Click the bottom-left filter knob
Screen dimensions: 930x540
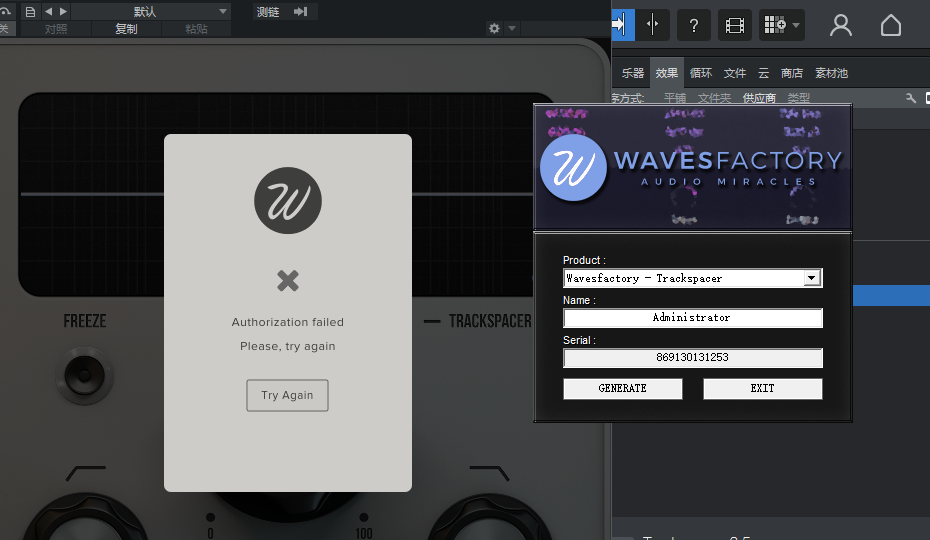tap(86, 518)
